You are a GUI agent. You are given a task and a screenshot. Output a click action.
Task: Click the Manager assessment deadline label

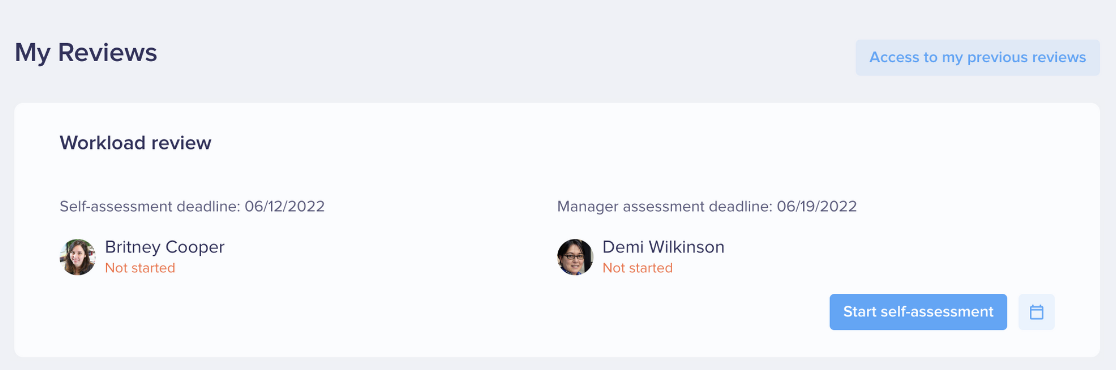tap(665, 207)
